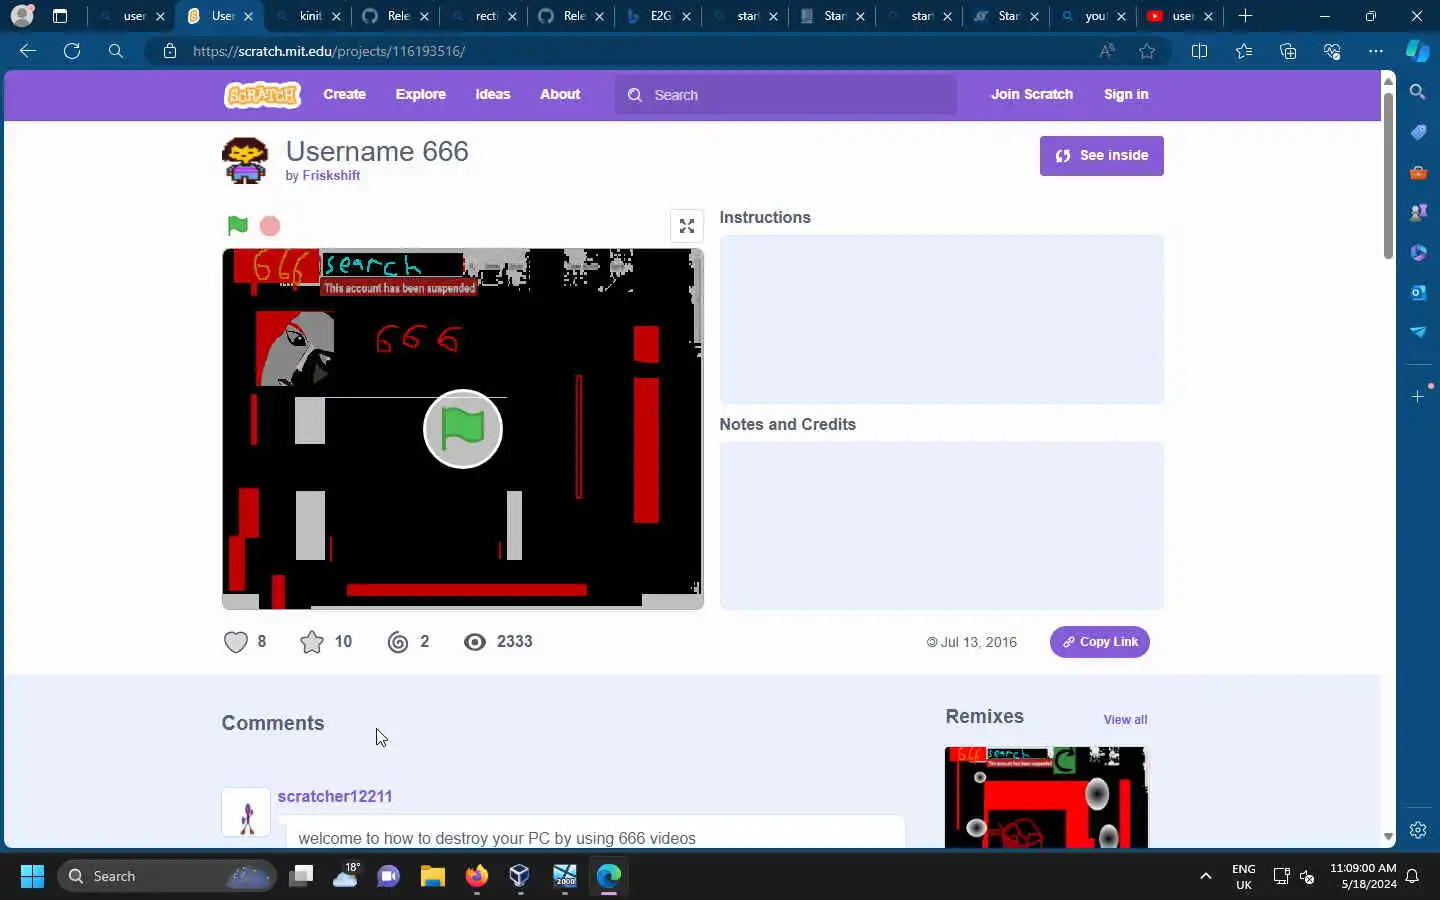Click the Scratch logo in navbar
The height and width of the screenshot is (900, 1440).
click(x=262, y=95)
